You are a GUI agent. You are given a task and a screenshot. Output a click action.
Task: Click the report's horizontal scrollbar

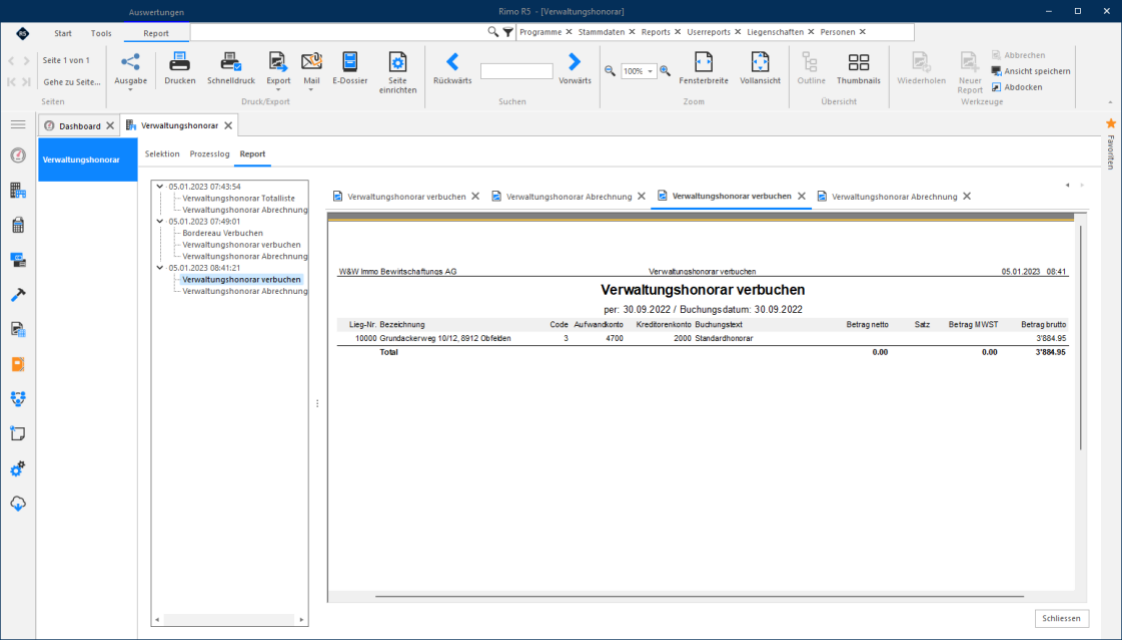(x=699, y=596)
